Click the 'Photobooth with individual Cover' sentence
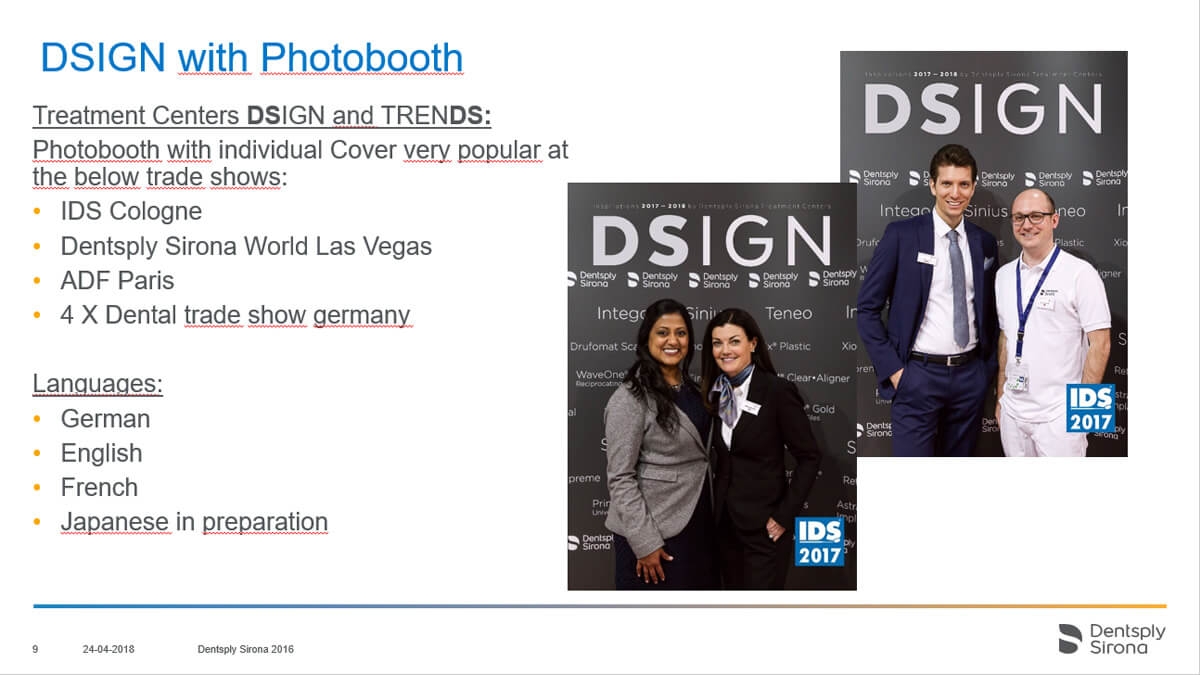 [300, 163]
